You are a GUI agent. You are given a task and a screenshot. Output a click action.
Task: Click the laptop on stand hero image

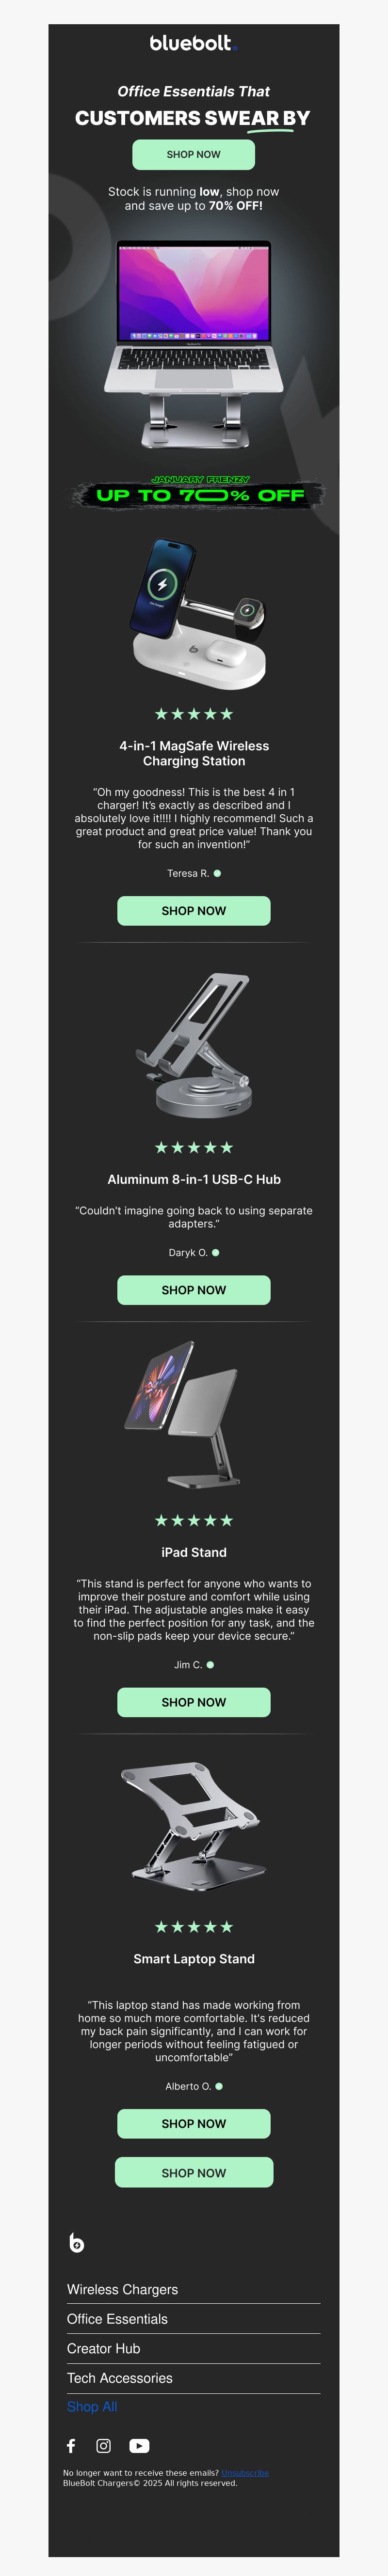tap(194, 342)
